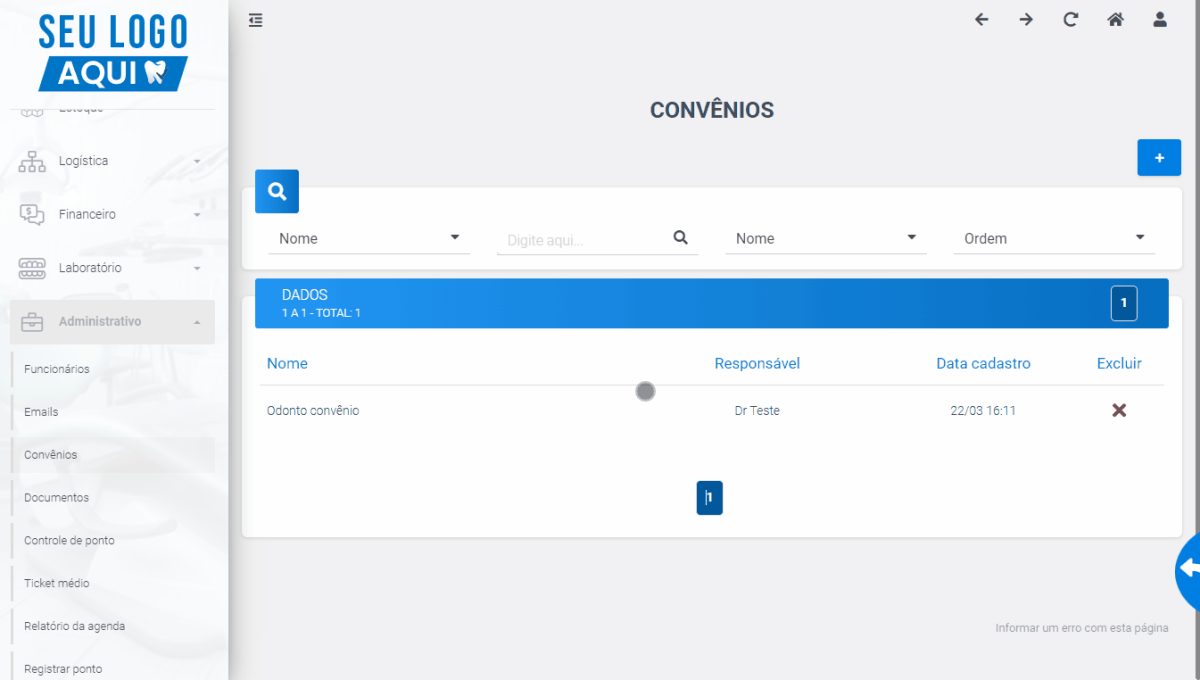The image size is (1200, 680).
Task: Click the Data cadastro column header
Action: pos(983,363)
